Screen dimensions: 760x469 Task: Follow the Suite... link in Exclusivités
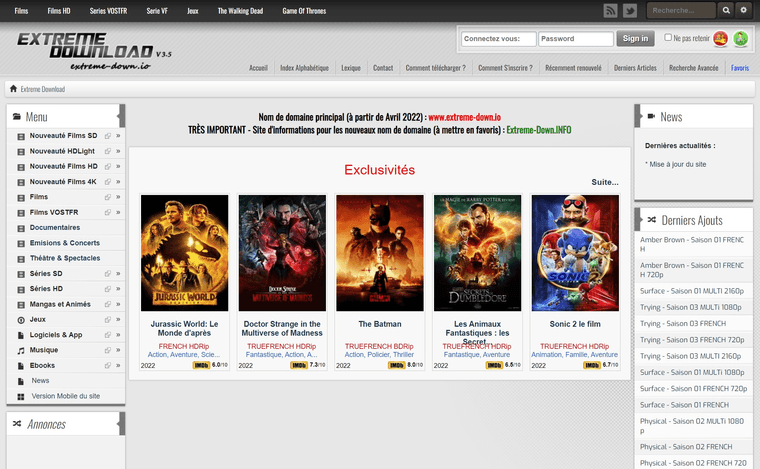pos(604,182)
